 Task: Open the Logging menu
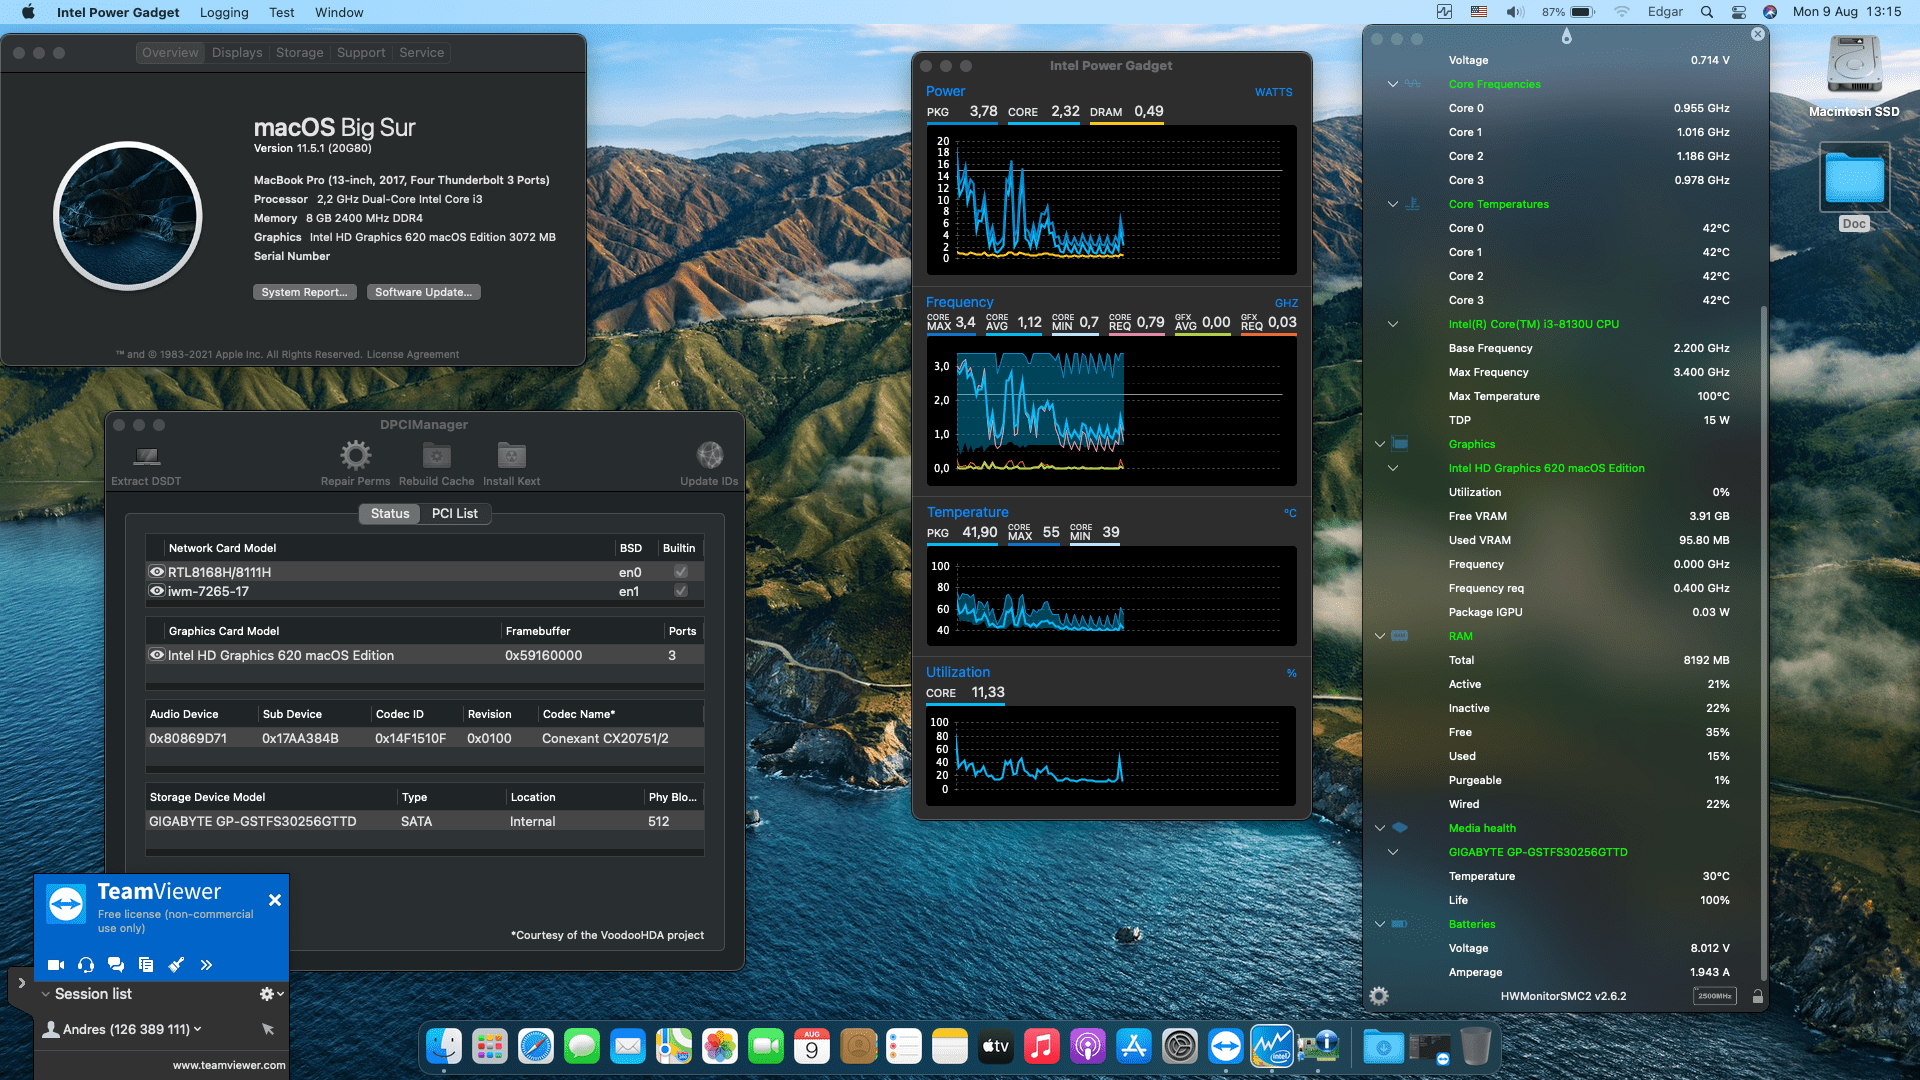pyautogui.click(x=224, y=12)
